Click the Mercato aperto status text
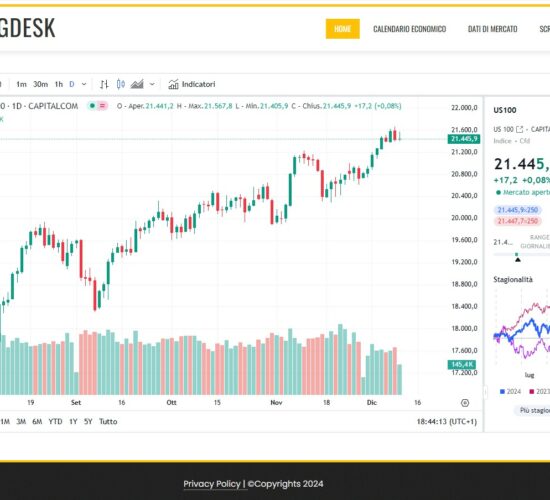 tap(525, 192)
